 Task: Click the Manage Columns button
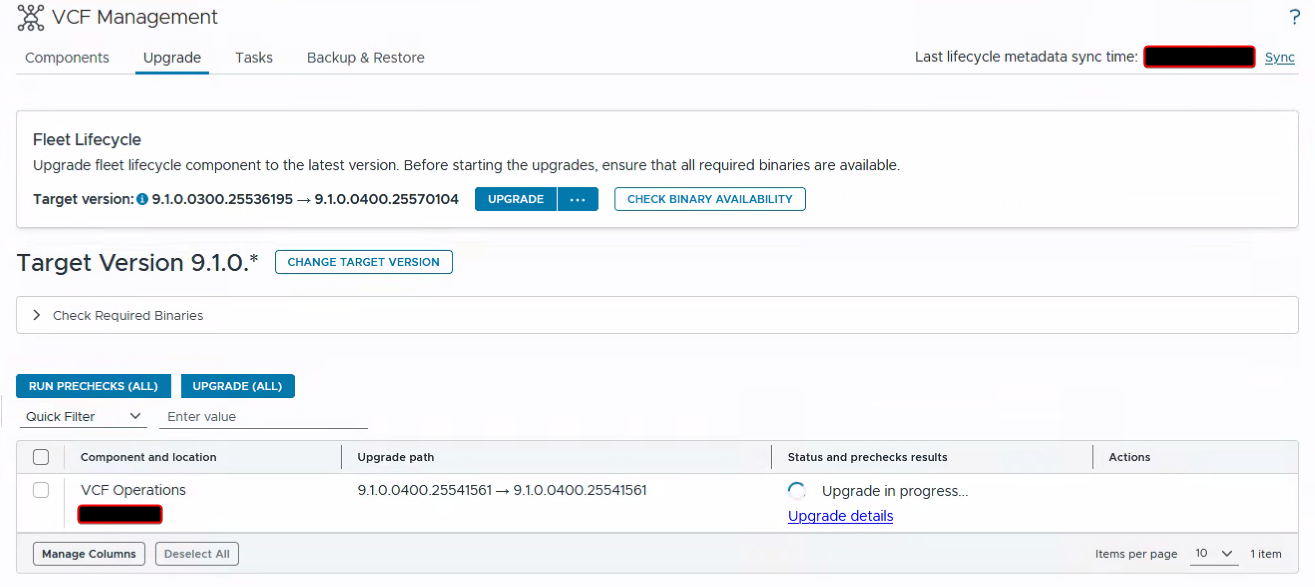click(x=89, y=554)
